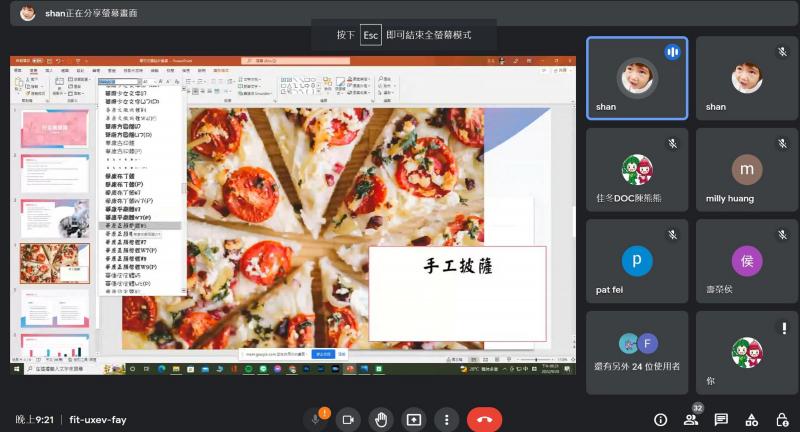Click the font list vertical scrollbar
This screenshot has width=800, height=432.
click(184, 189)
